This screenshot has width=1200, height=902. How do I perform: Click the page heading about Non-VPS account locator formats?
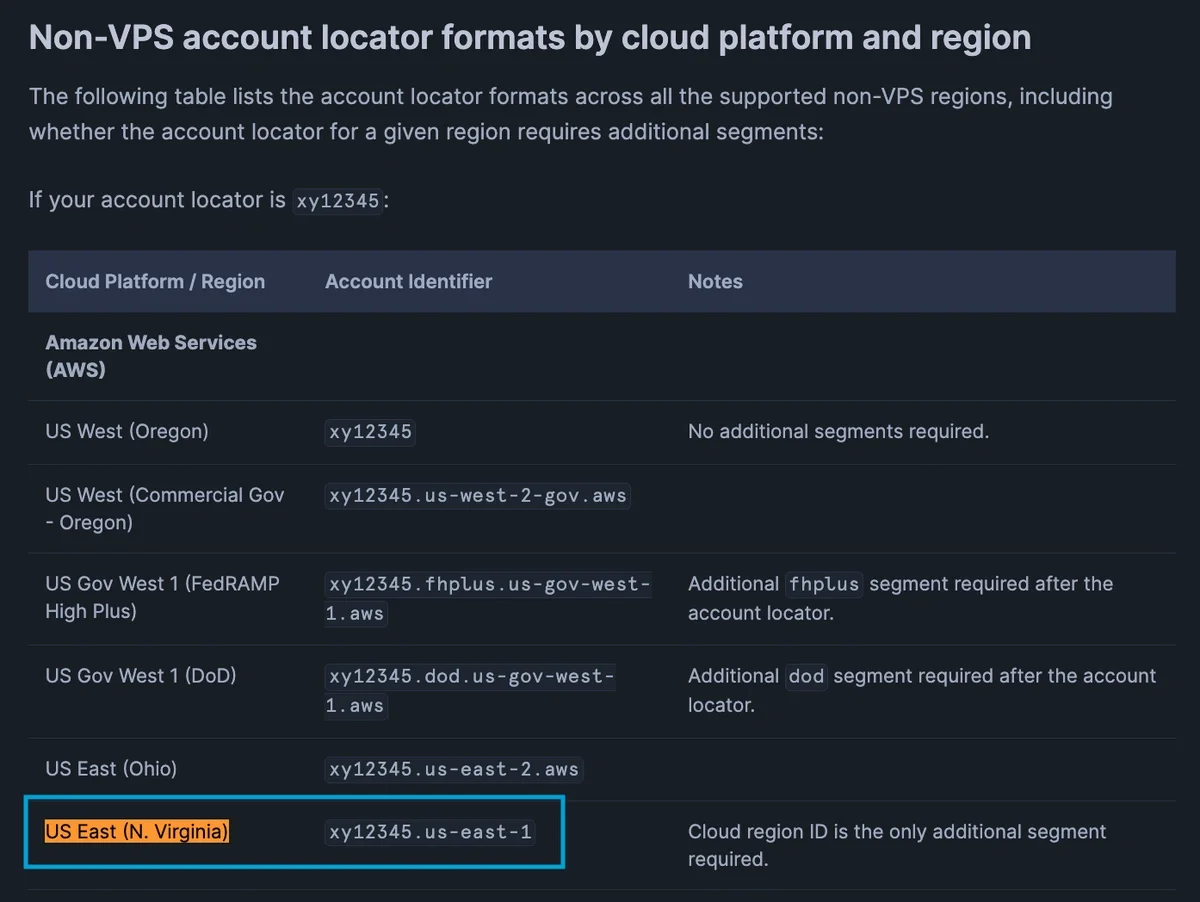(529, 38)
